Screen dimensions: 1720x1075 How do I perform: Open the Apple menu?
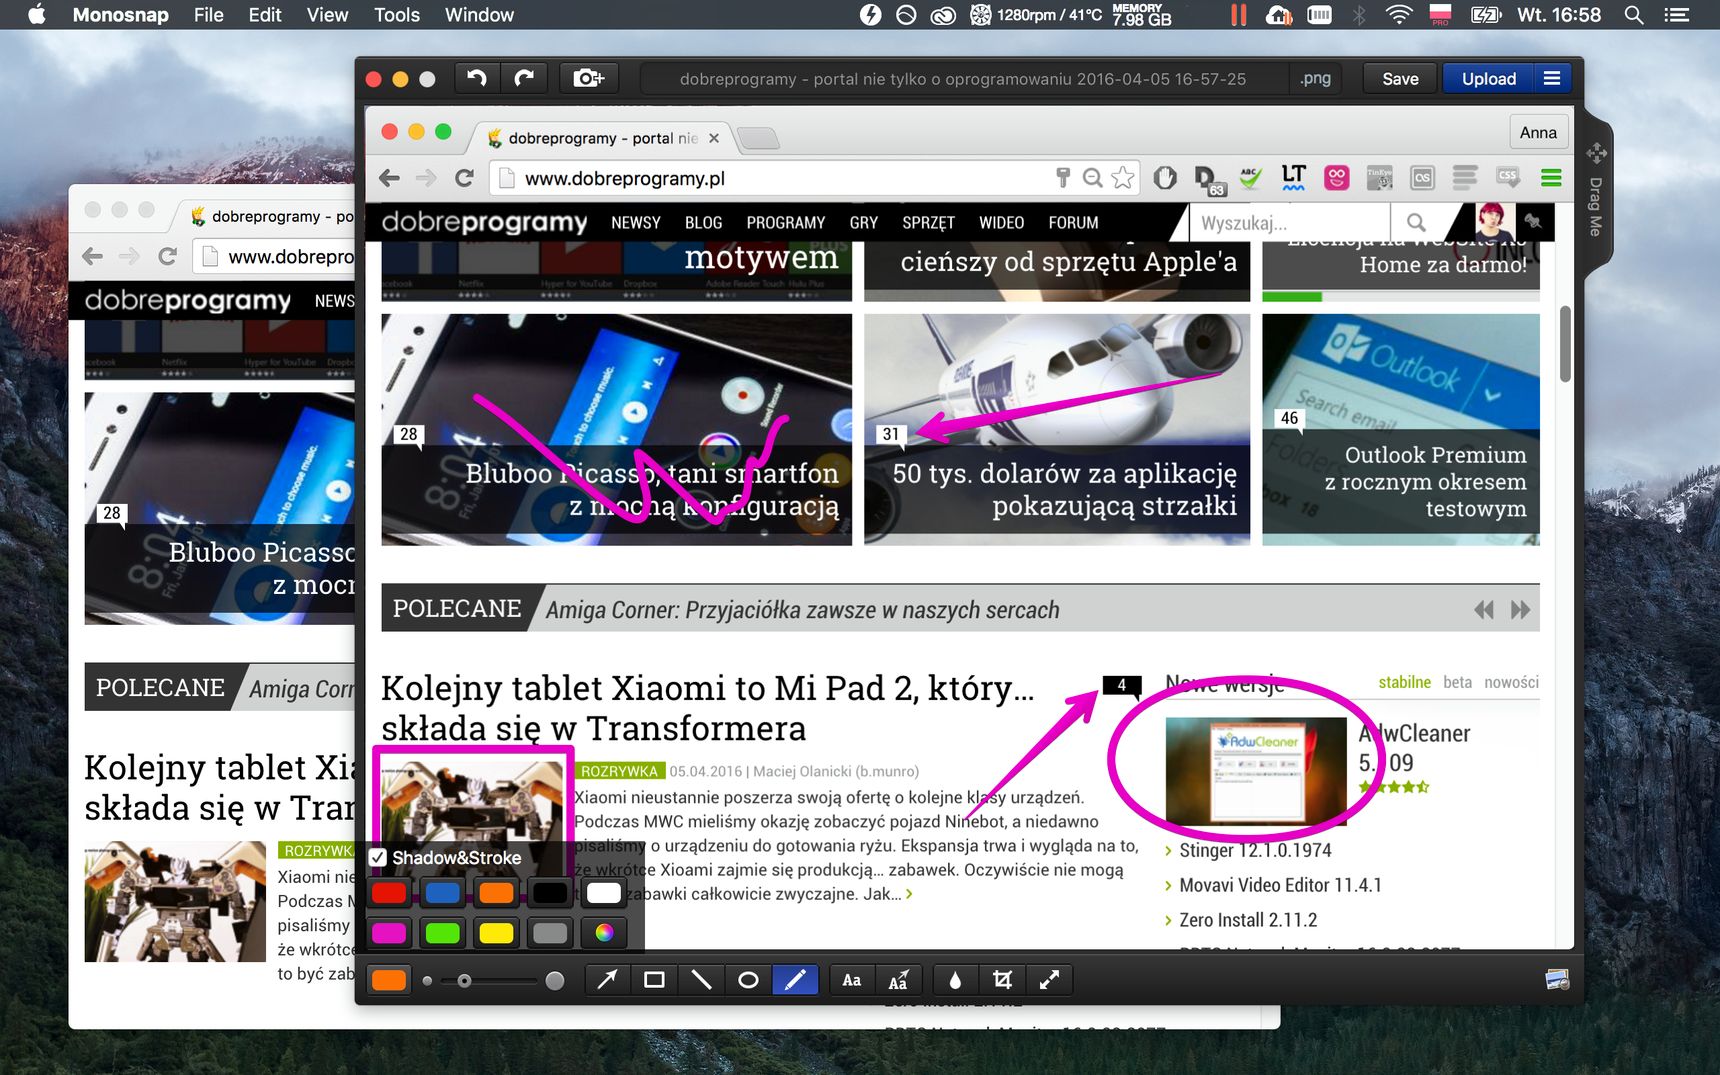pos(36,15)
